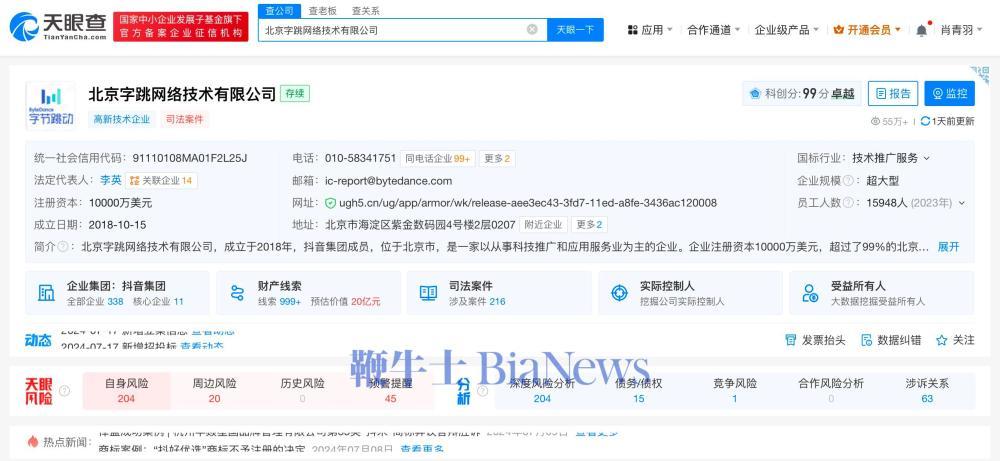Click 全部企业 338 count
This screenshot has width=1000, height=461.
click(95, 302)
